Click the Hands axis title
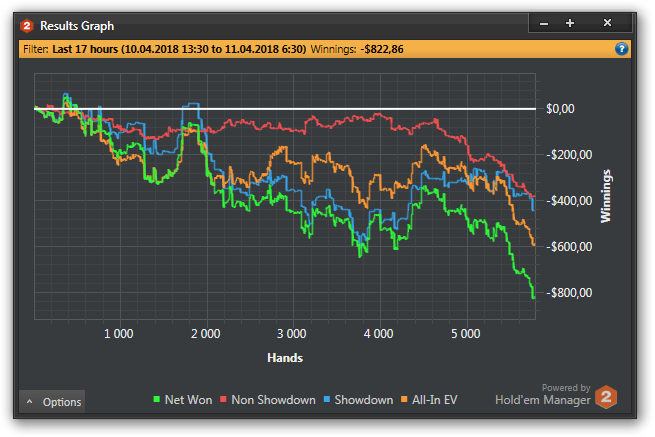The width and height of the screenshot is (655, 437). pos(285,358)
